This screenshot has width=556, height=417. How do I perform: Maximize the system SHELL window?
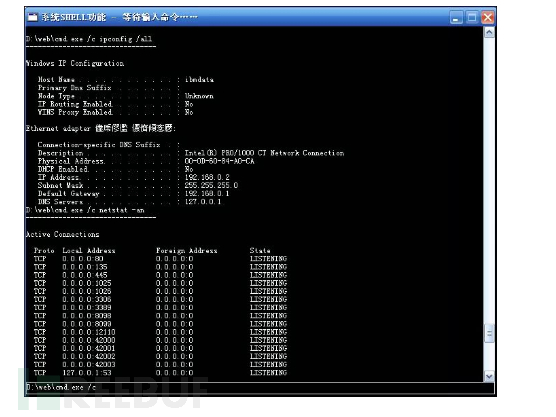(472, 17)
